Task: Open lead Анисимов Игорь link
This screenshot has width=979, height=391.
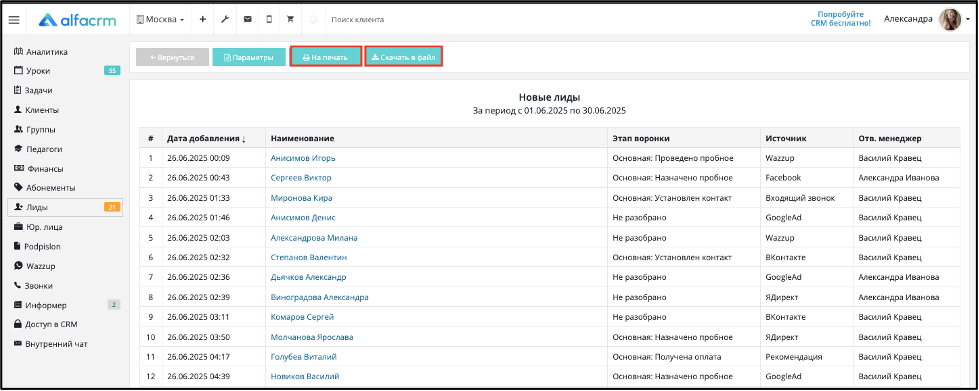Action: pyautogui.click(x=303, y=158)
